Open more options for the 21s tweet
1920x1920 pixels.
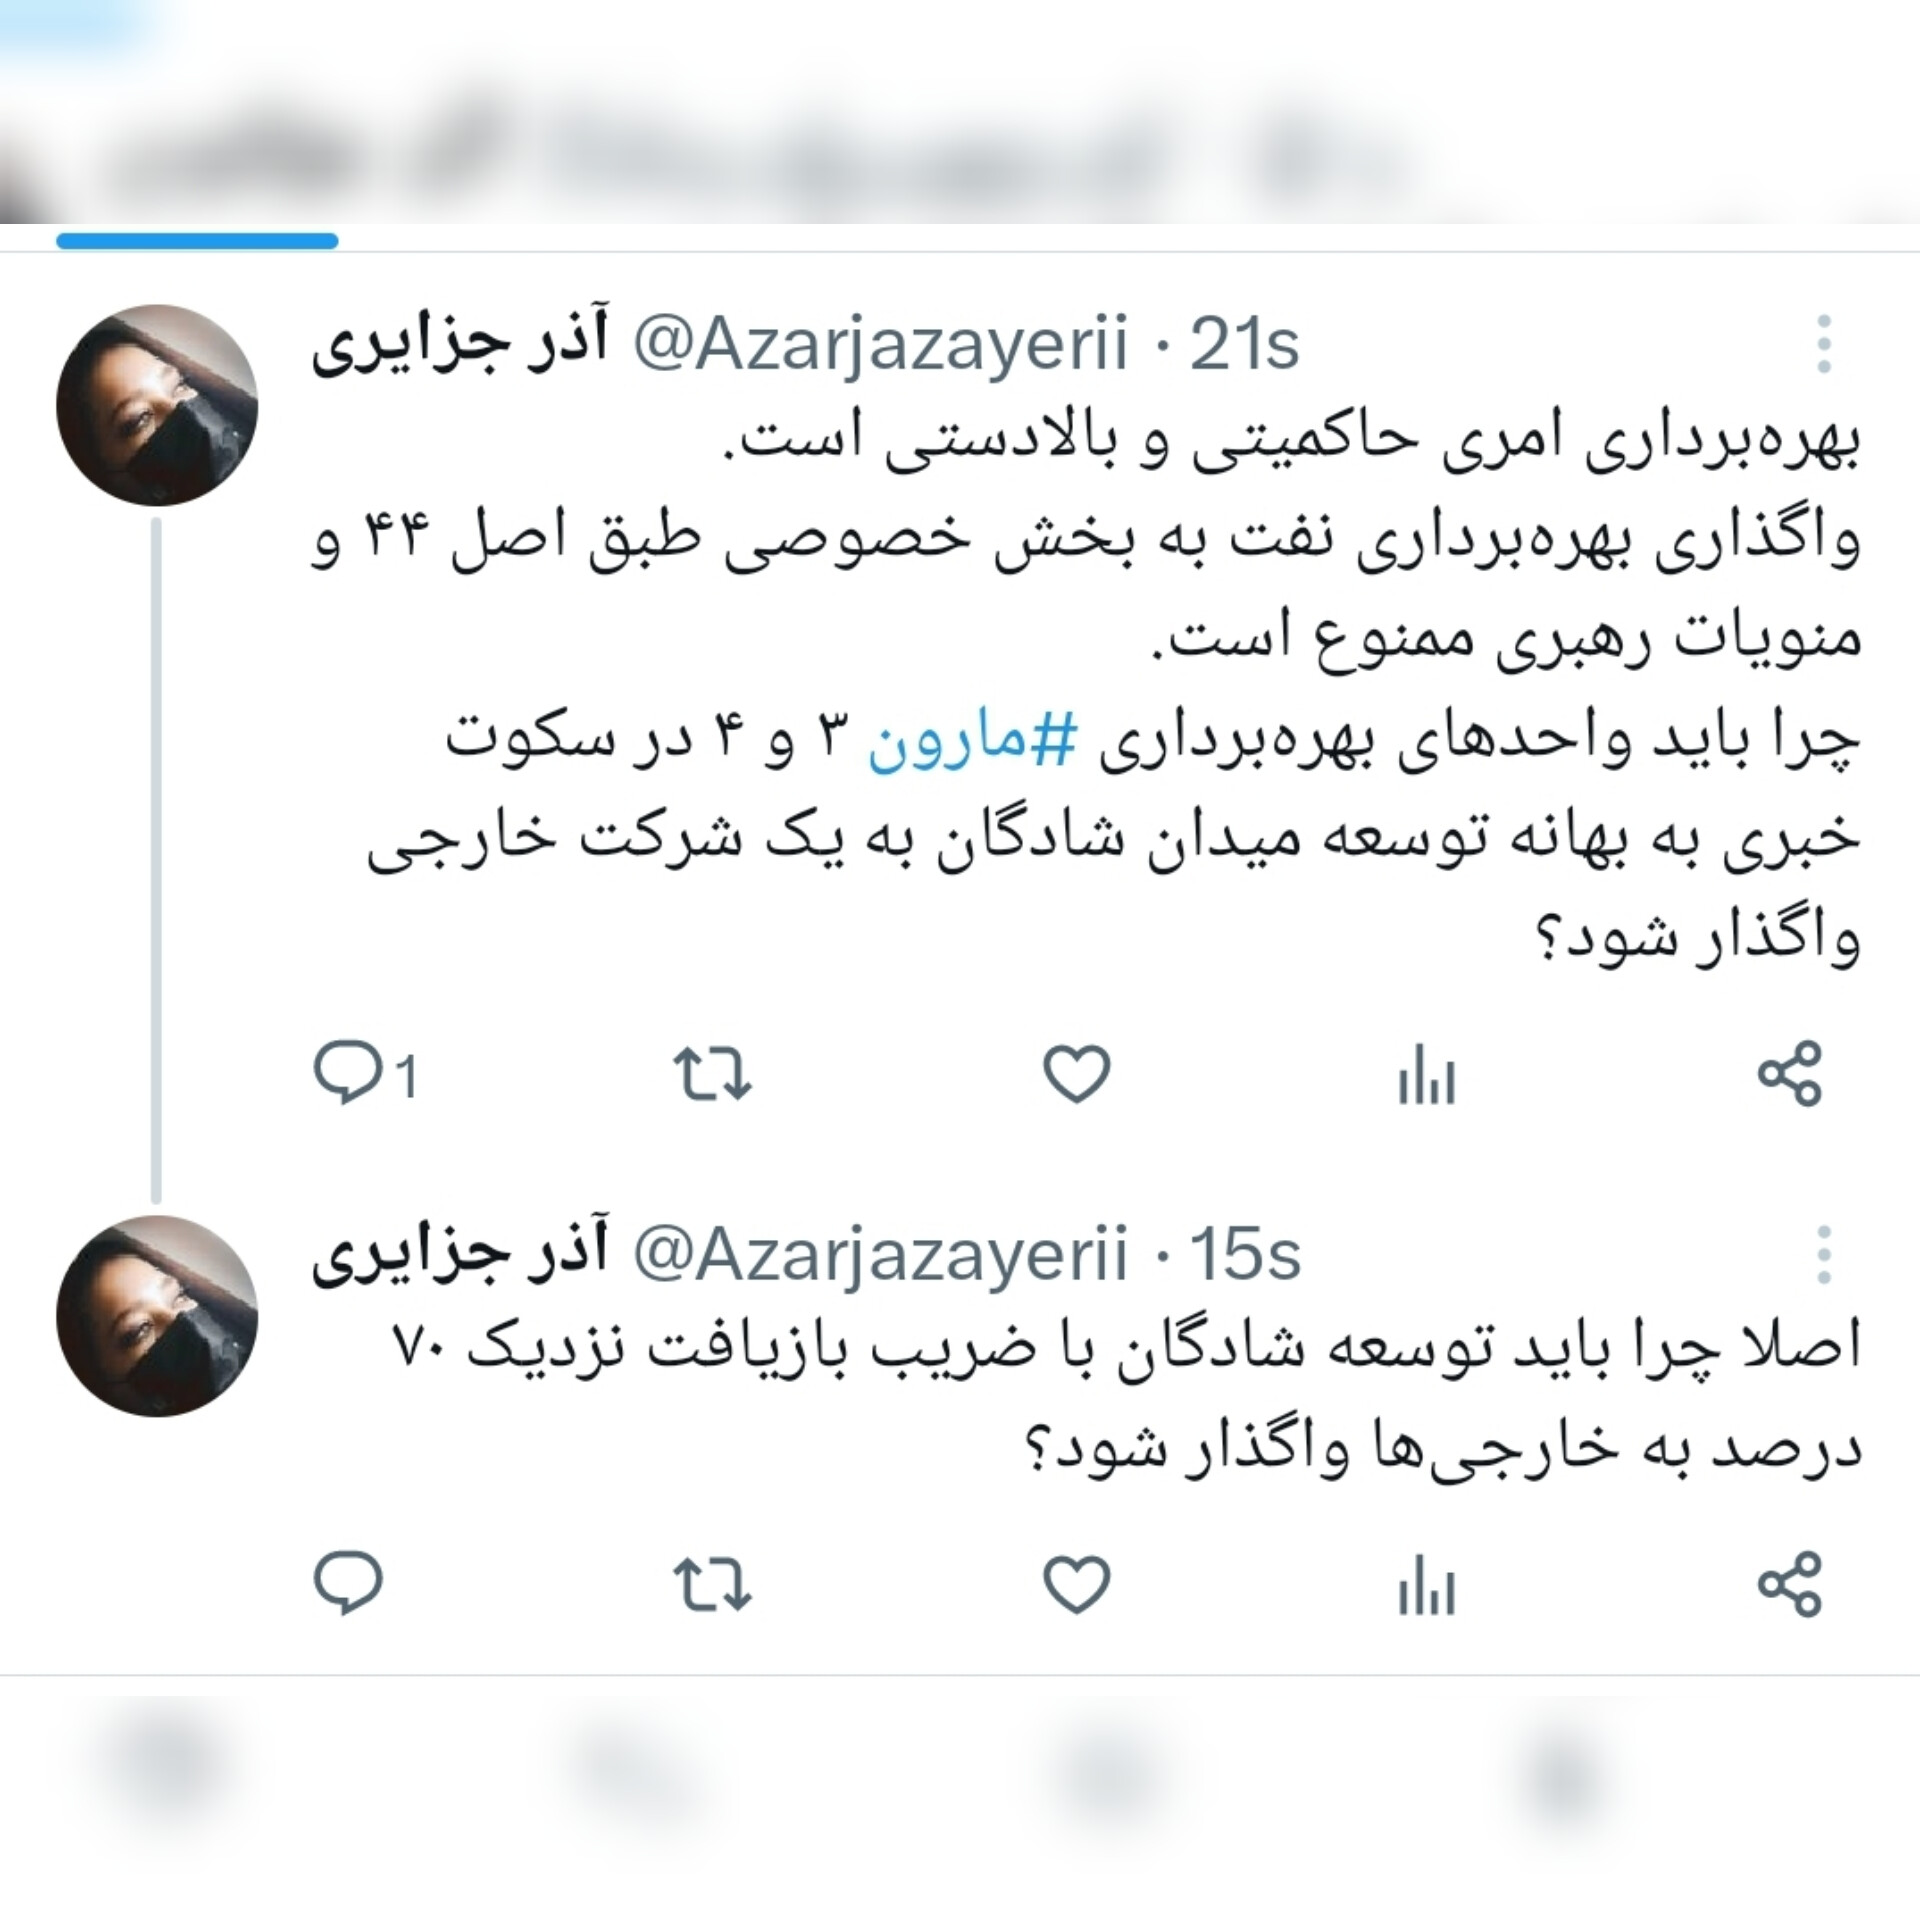[1824, 345]
